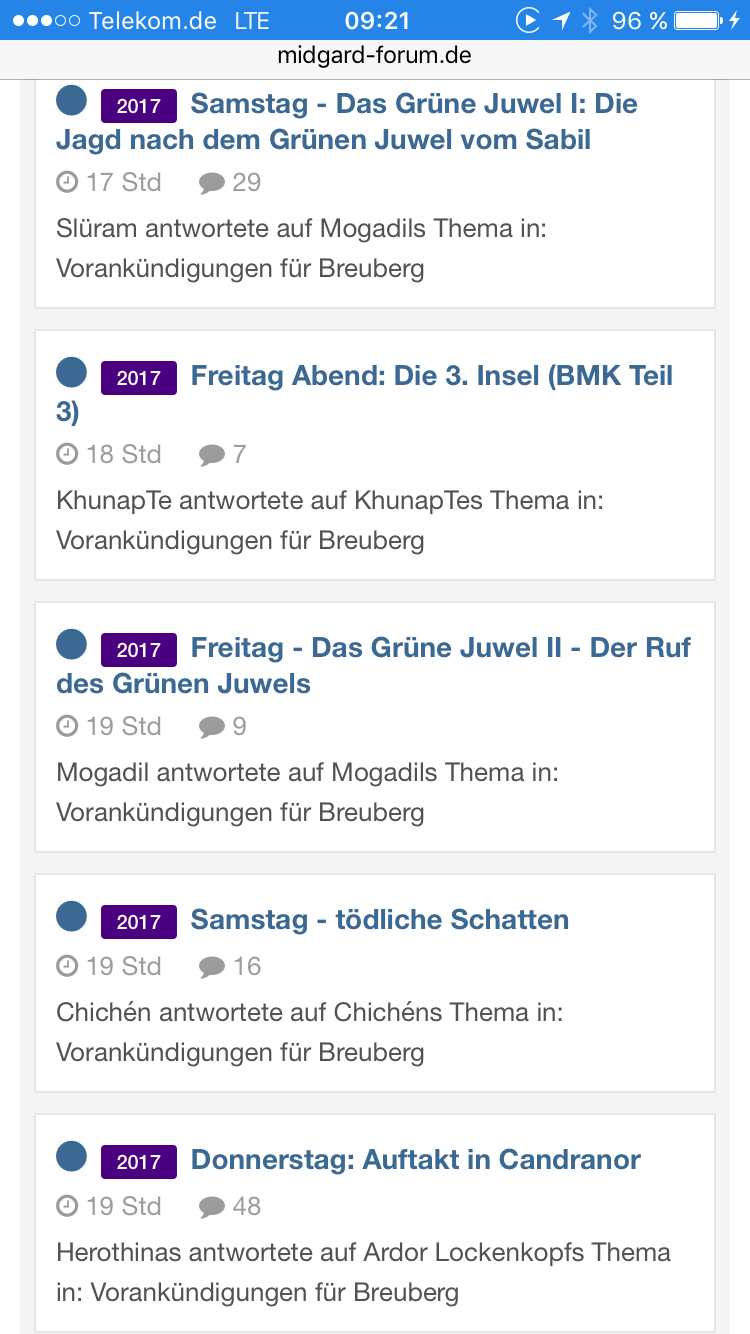This screenshot has width=750, height=1334.
Task: Click clock icon beside Candranor's 19 Std
Action: click(67, 1206)
